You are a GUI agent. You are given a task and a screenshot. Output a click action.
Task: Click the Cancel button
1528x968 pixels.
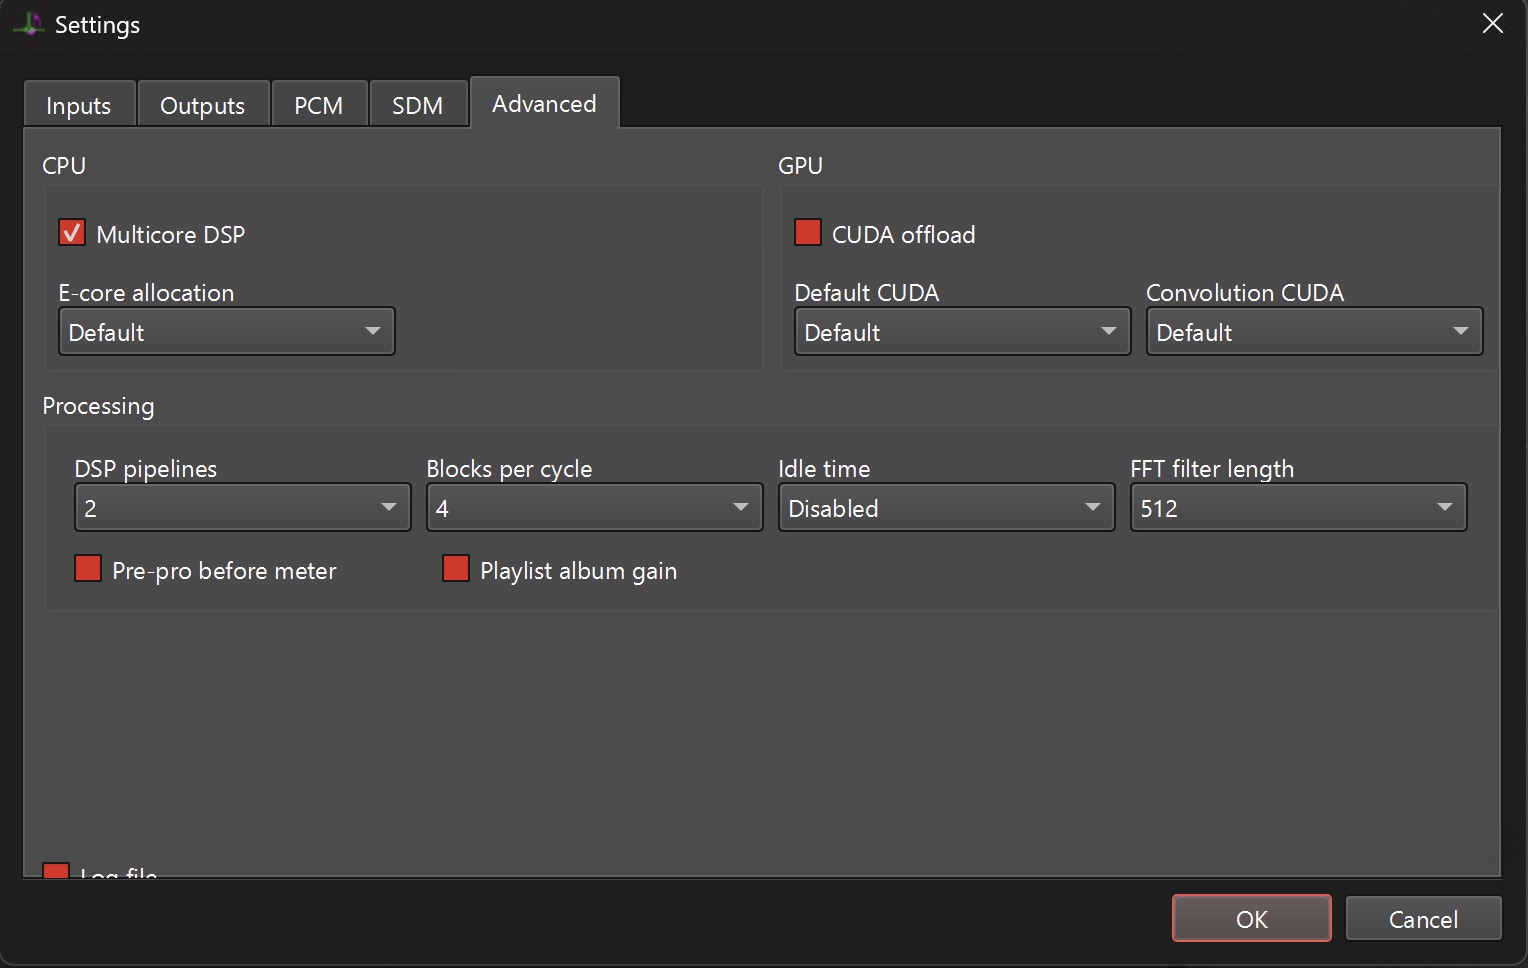click(1423, 918)
